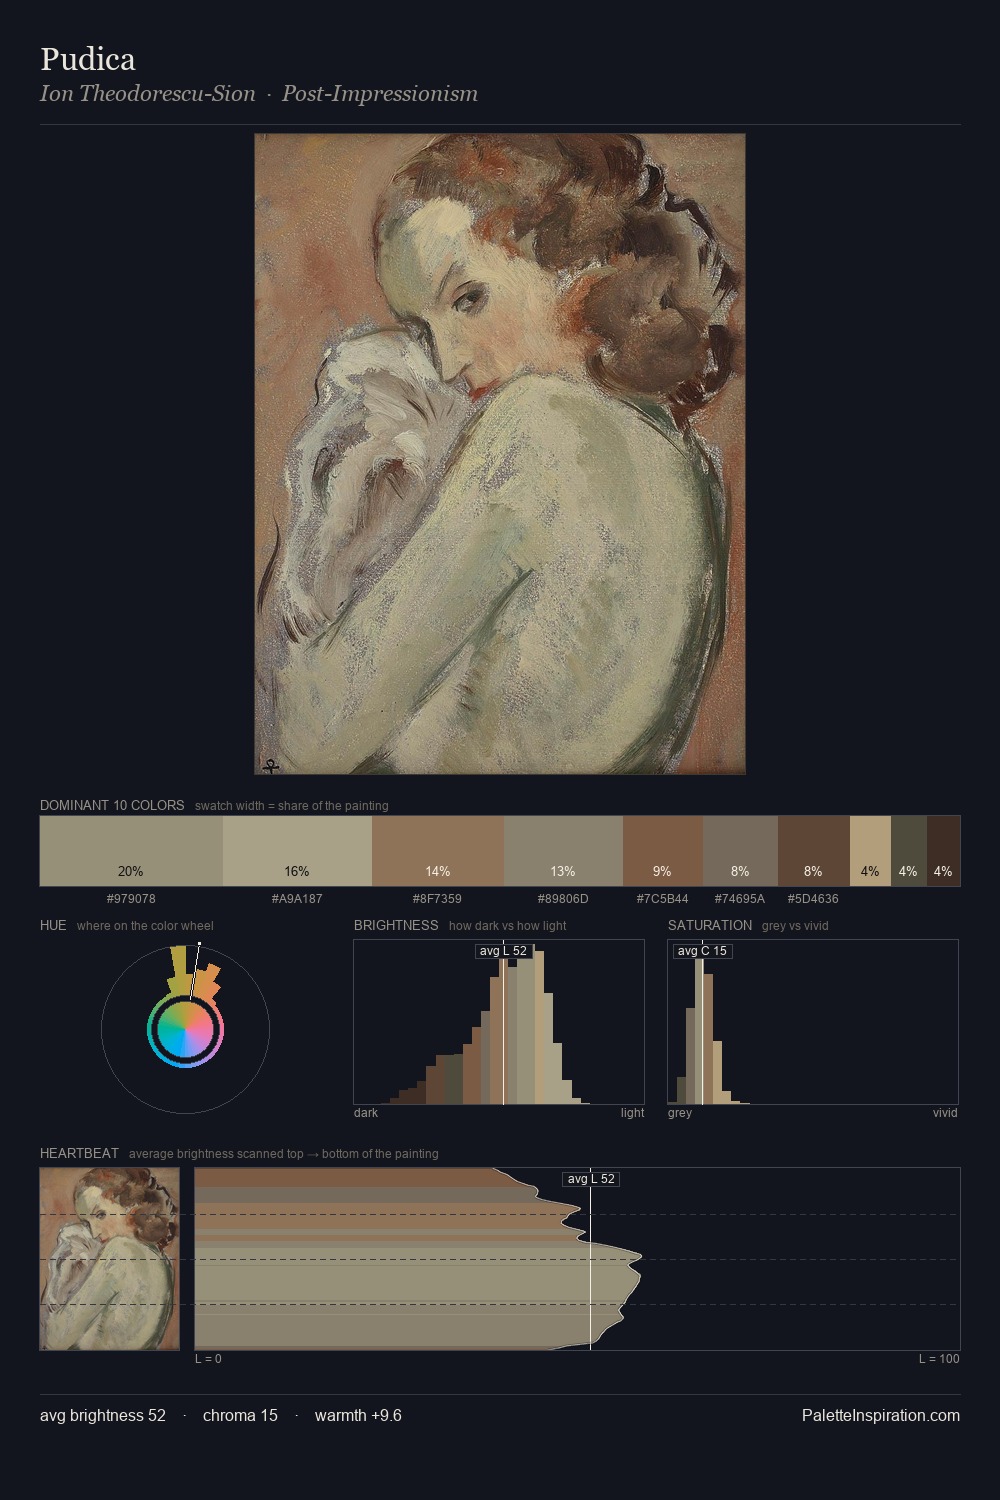Select the darkest brown 4% swatch
This screenshot has height=1500, width=1000.
[x=943, y=851]
